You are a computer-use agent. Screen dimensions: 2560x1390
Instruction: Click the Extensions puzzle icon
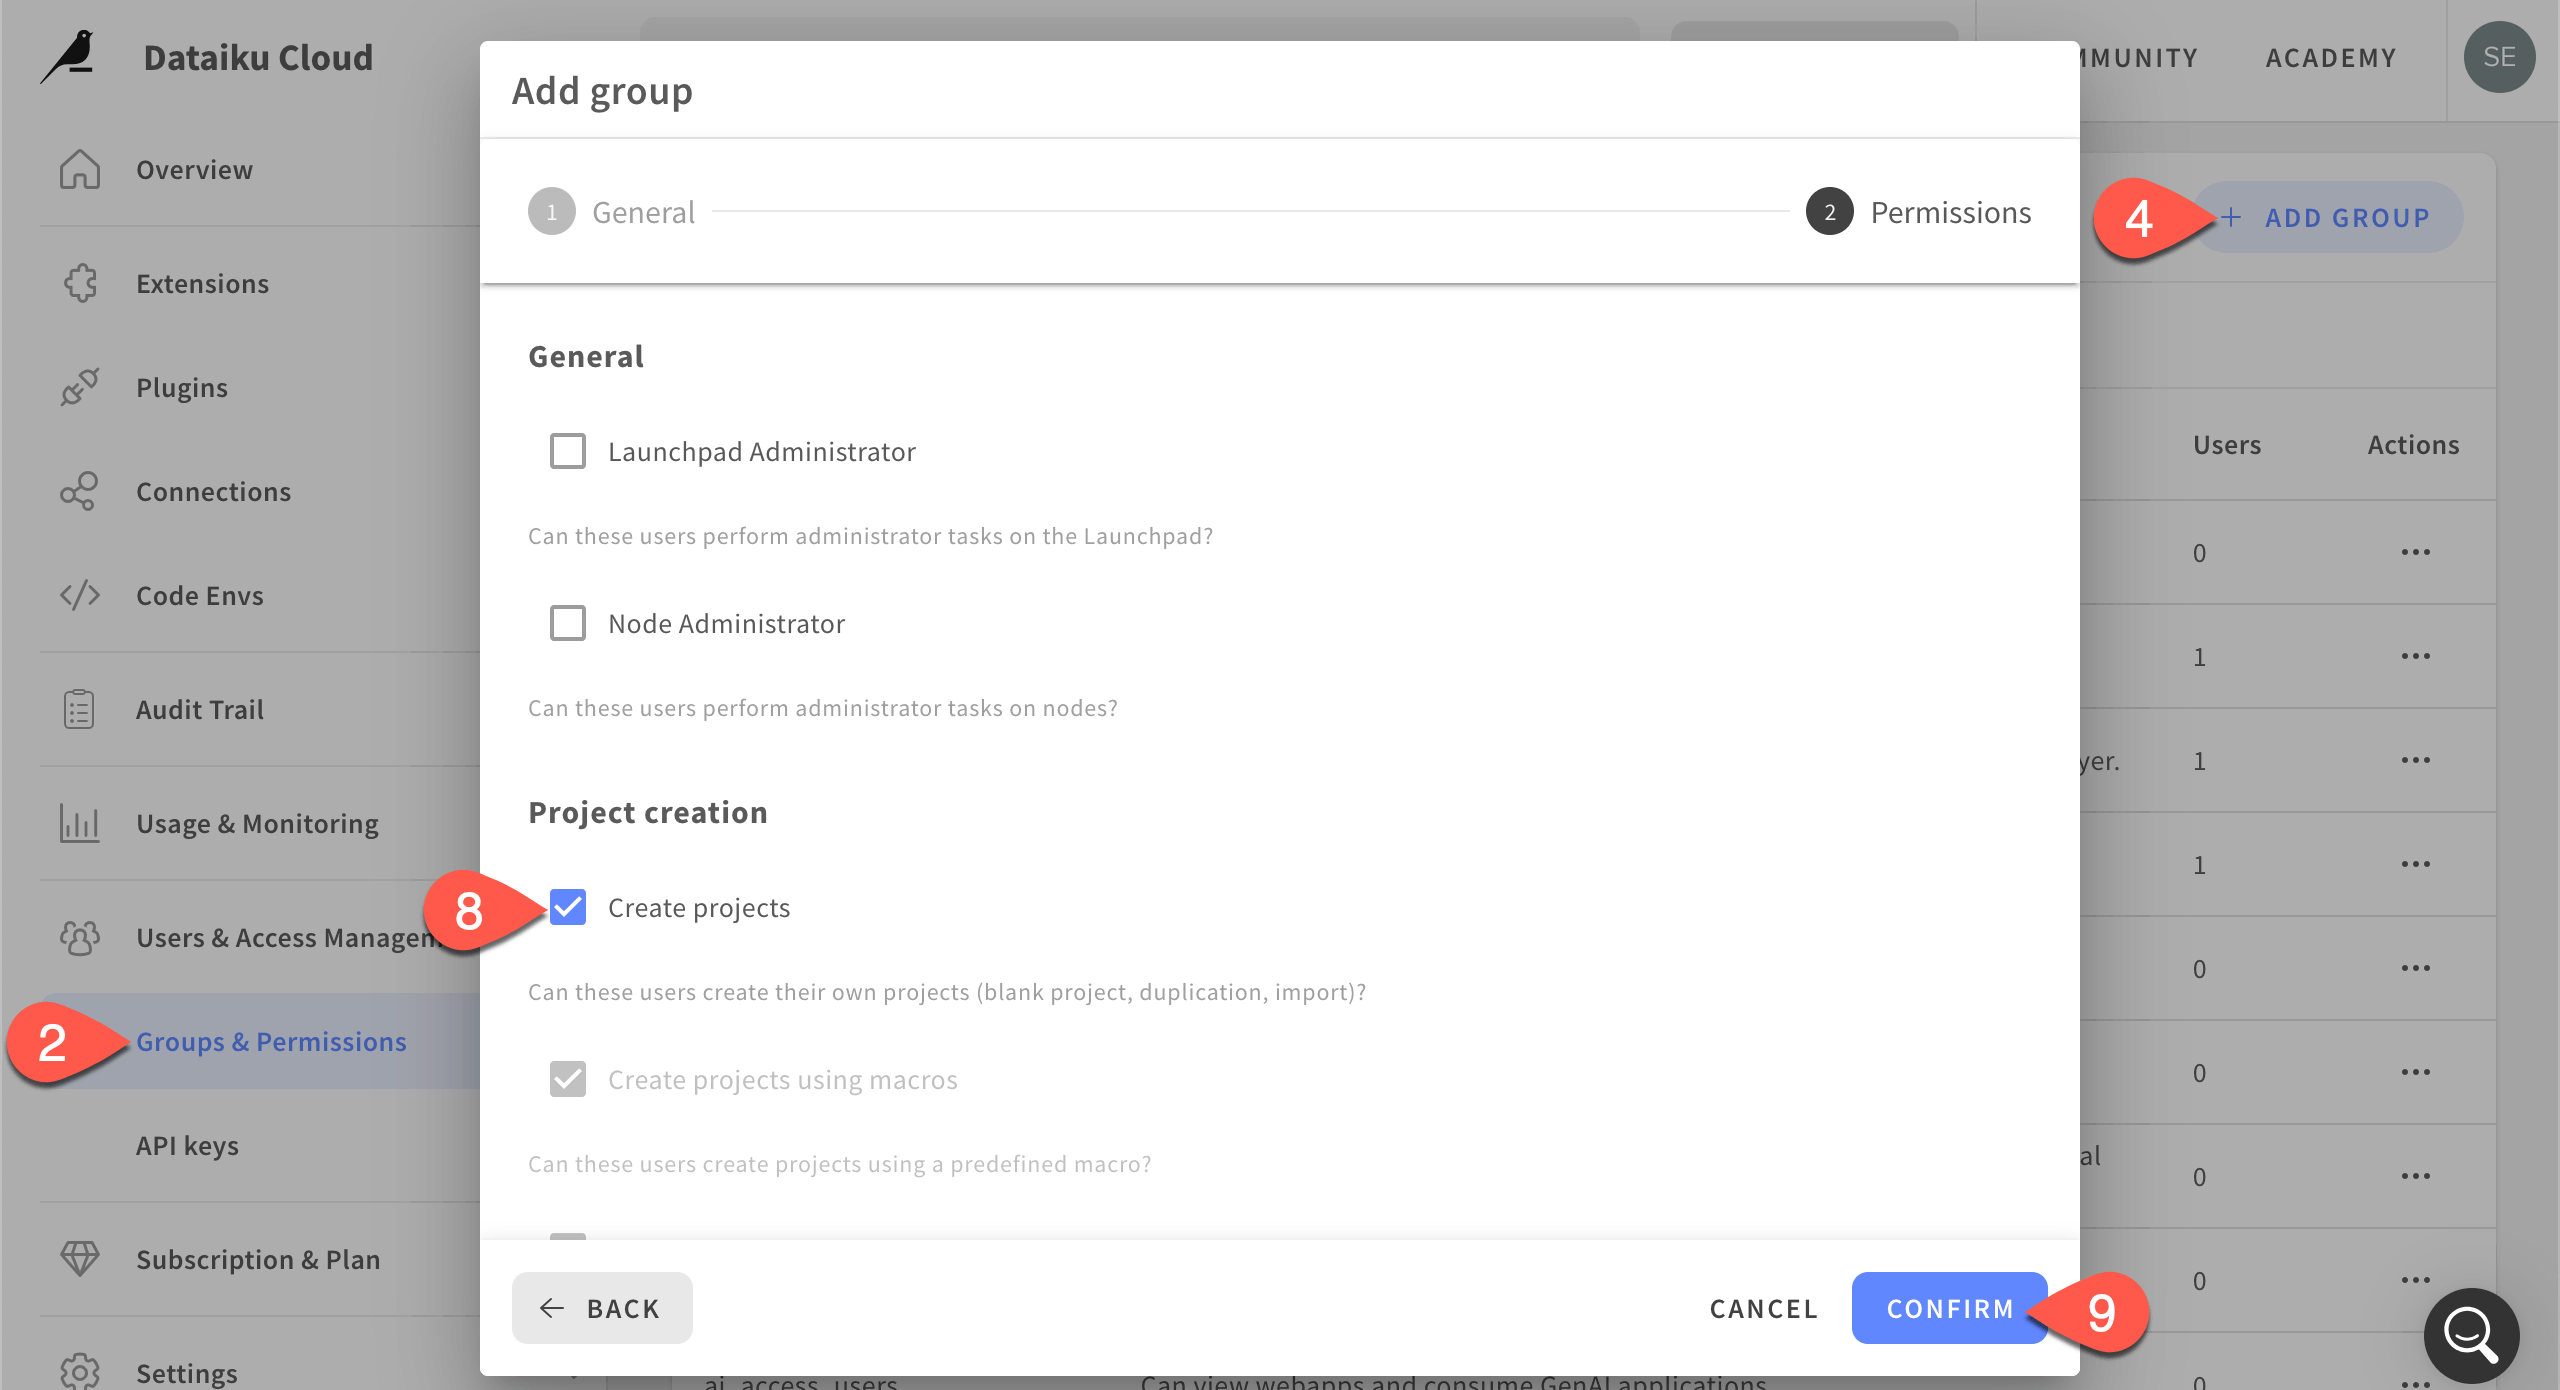[80, 283]
